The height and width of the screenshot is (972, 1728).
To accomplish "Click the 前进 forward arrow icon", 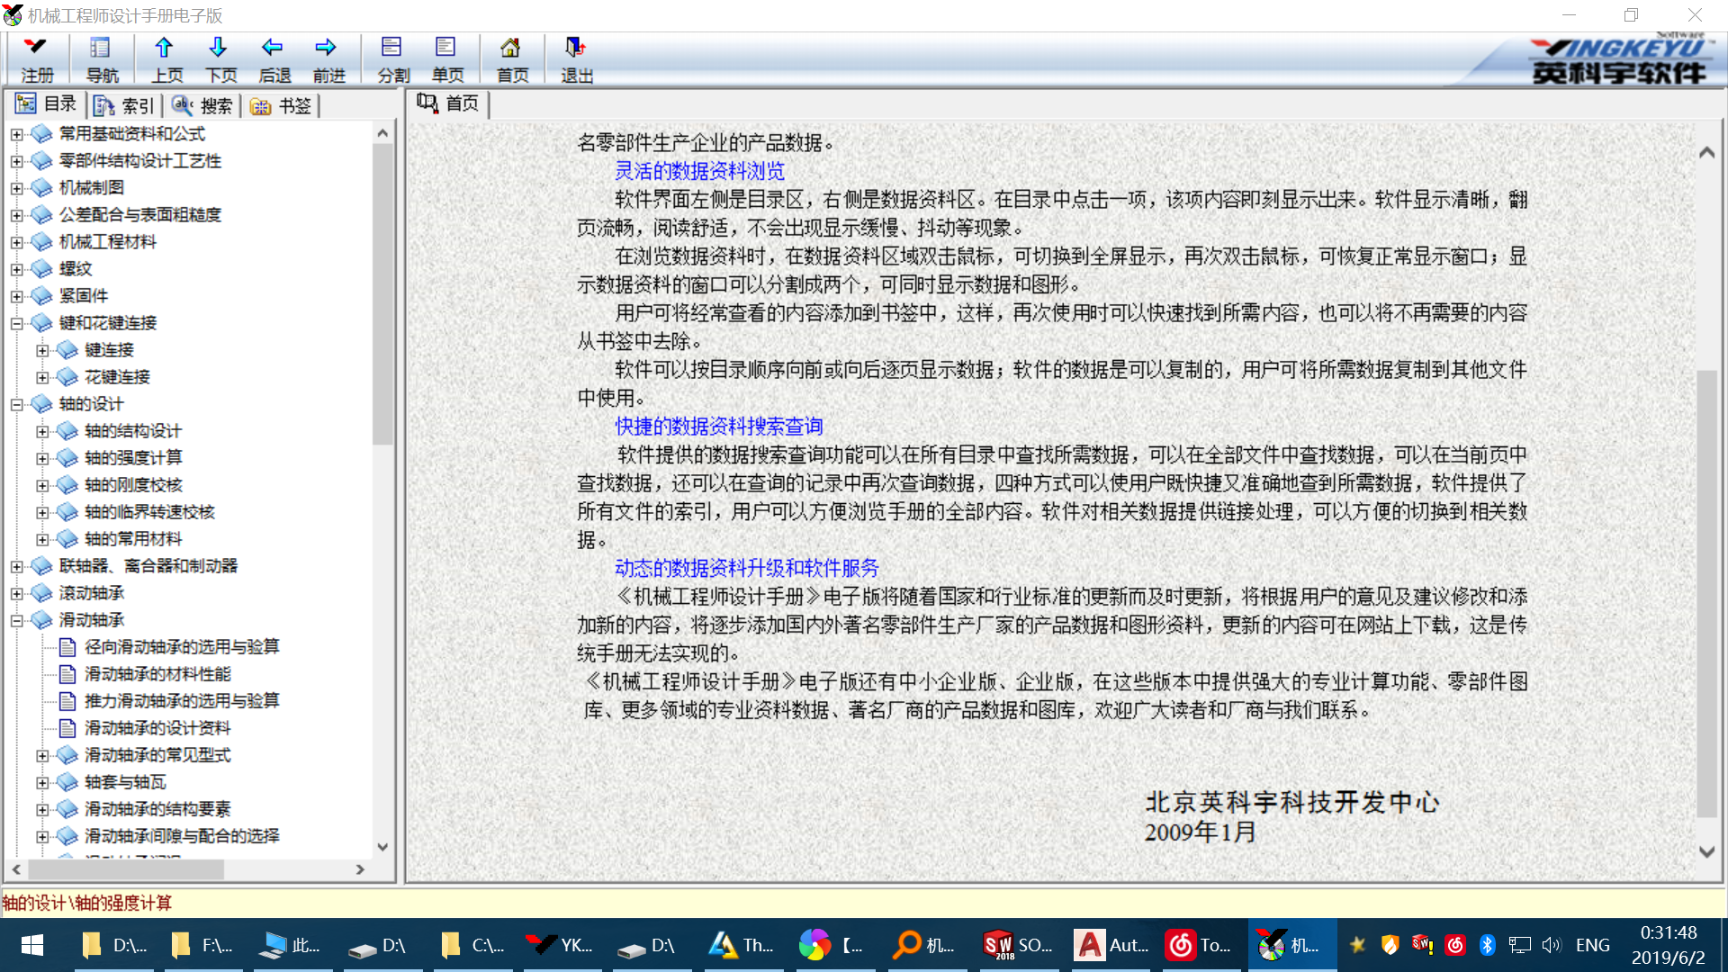I will [x=328, y=59].
